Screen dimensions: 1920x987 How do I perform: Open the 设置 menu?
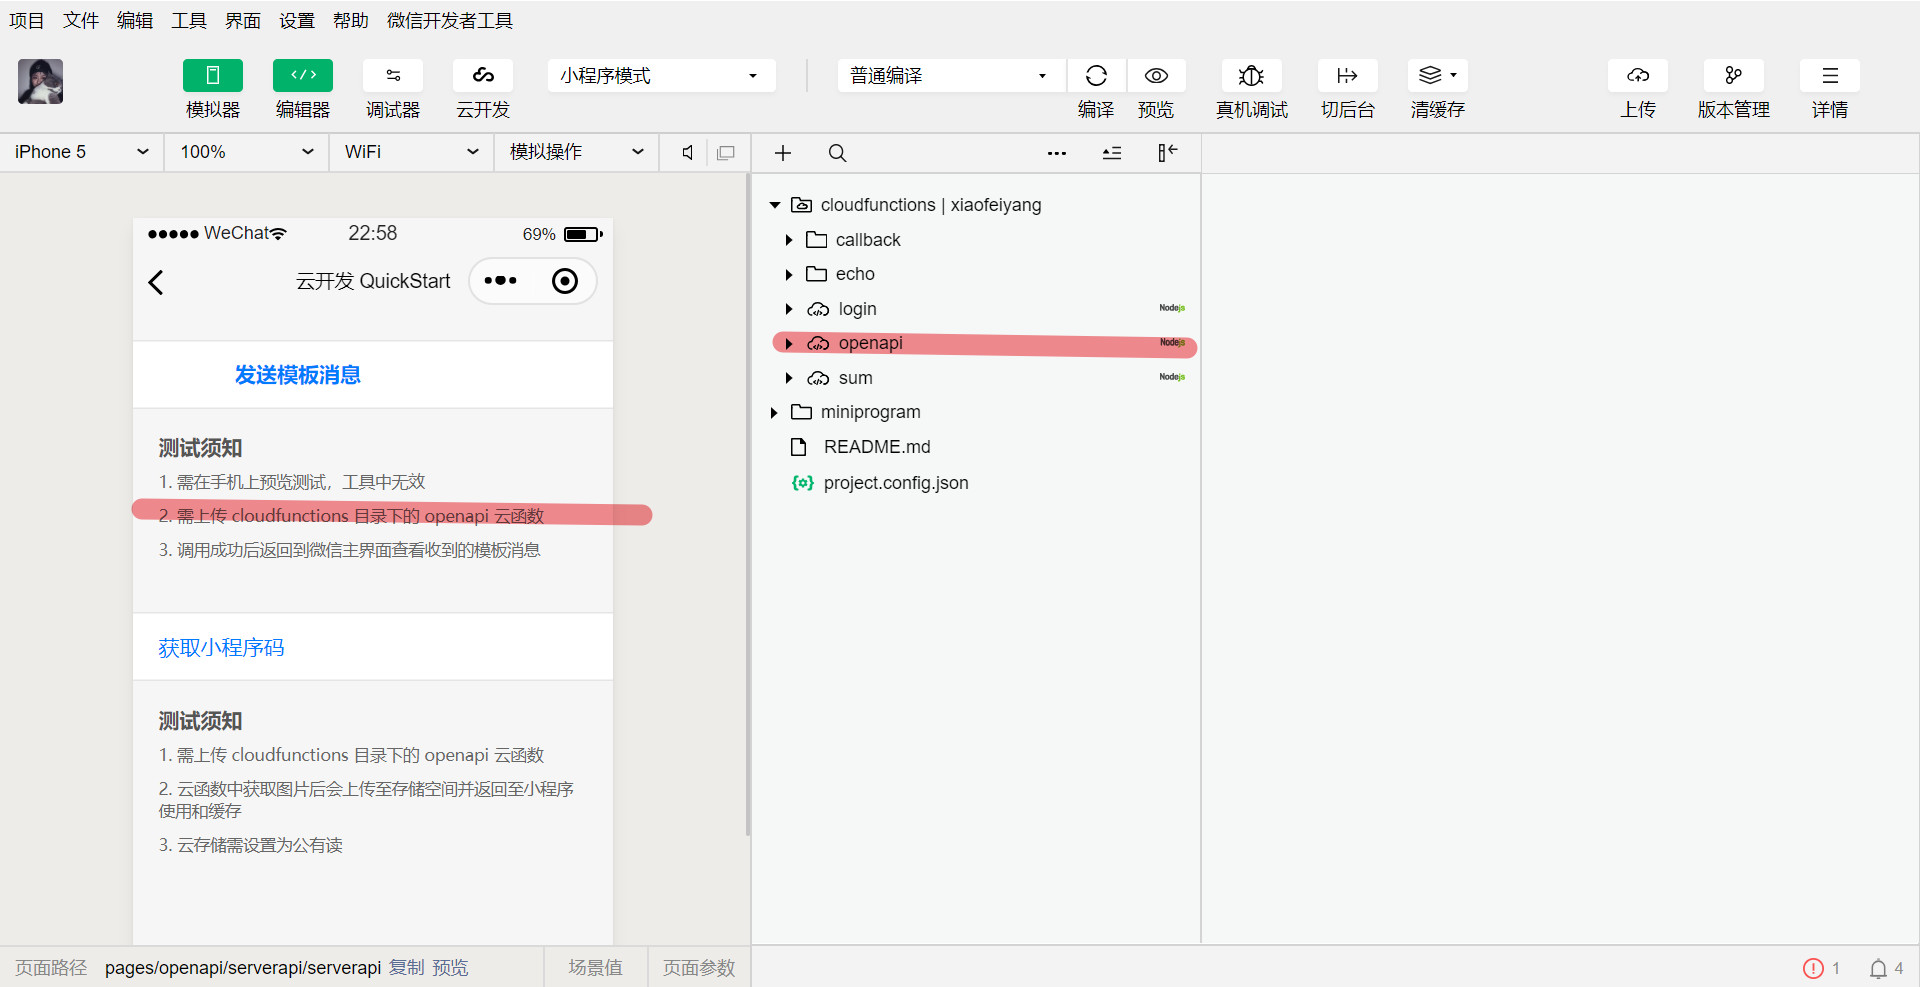pos(297,21)
